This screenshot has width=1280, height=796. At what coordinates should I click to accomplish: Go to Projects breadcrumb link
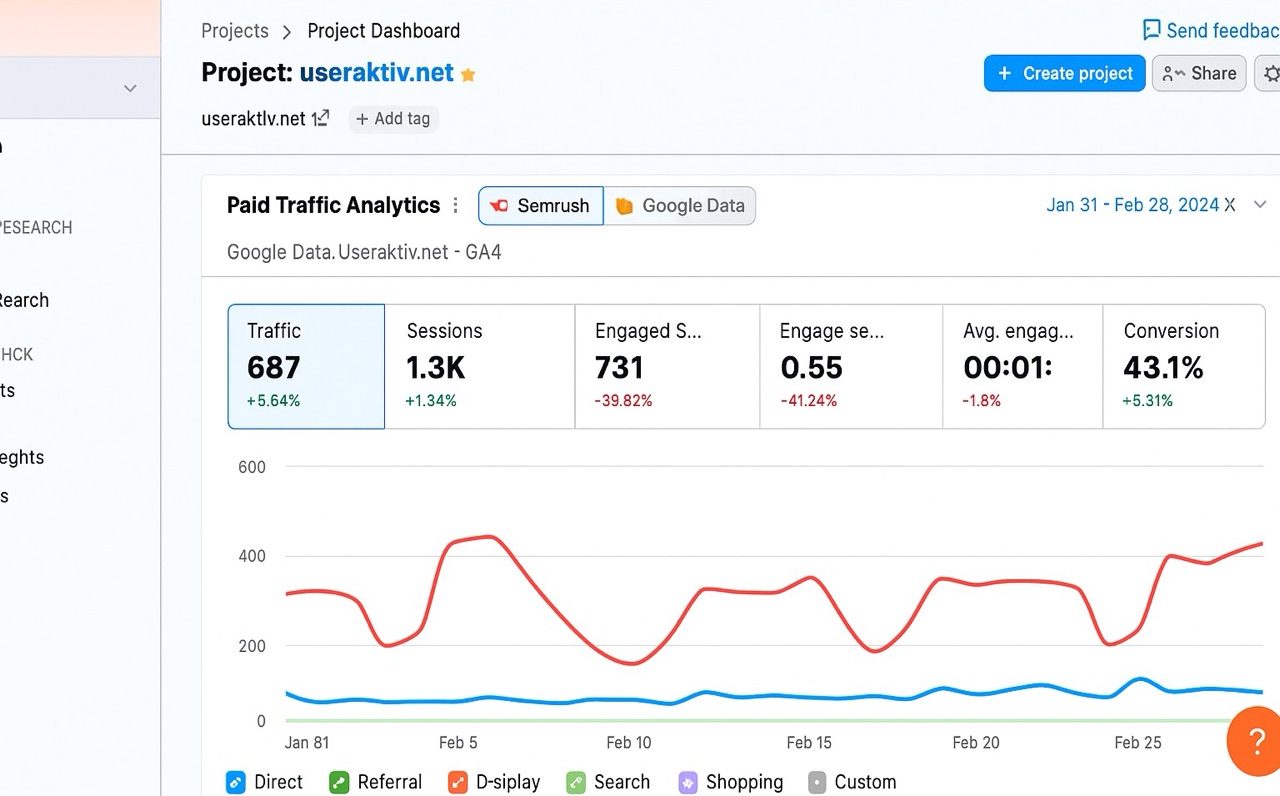(x=235, y=31)
